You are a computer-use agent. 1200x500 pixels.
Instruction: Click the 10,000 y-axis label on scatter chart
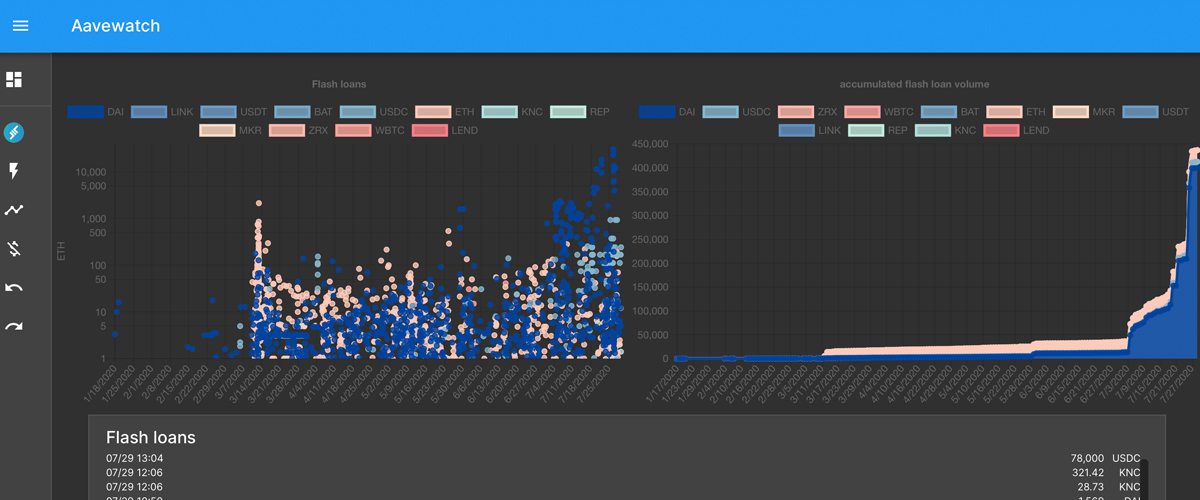(90, 171)
